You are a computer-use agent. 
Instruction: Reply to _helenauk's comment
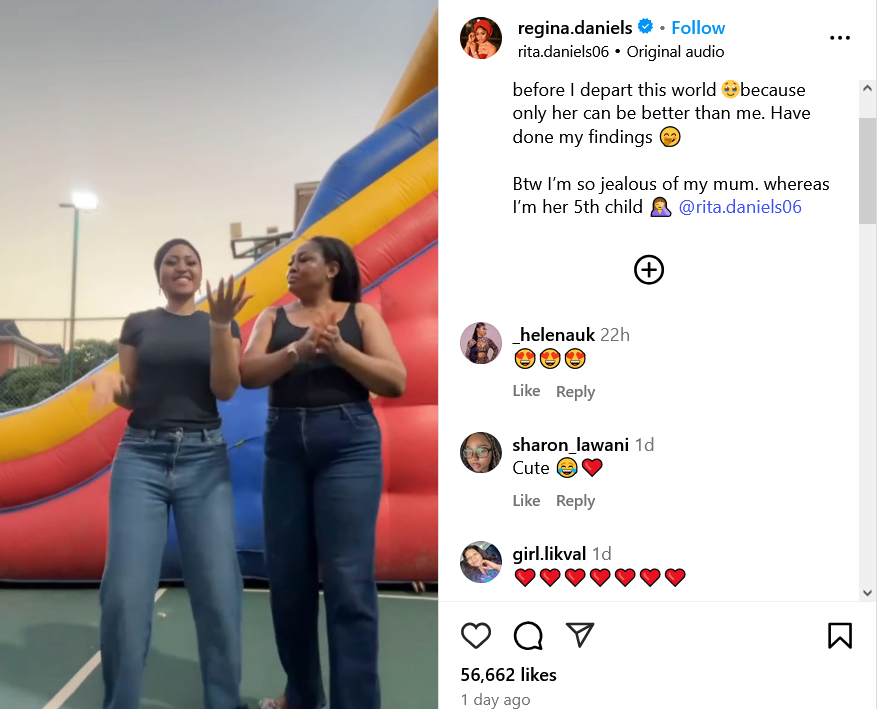pyautogui.click(x=575, y=391)
